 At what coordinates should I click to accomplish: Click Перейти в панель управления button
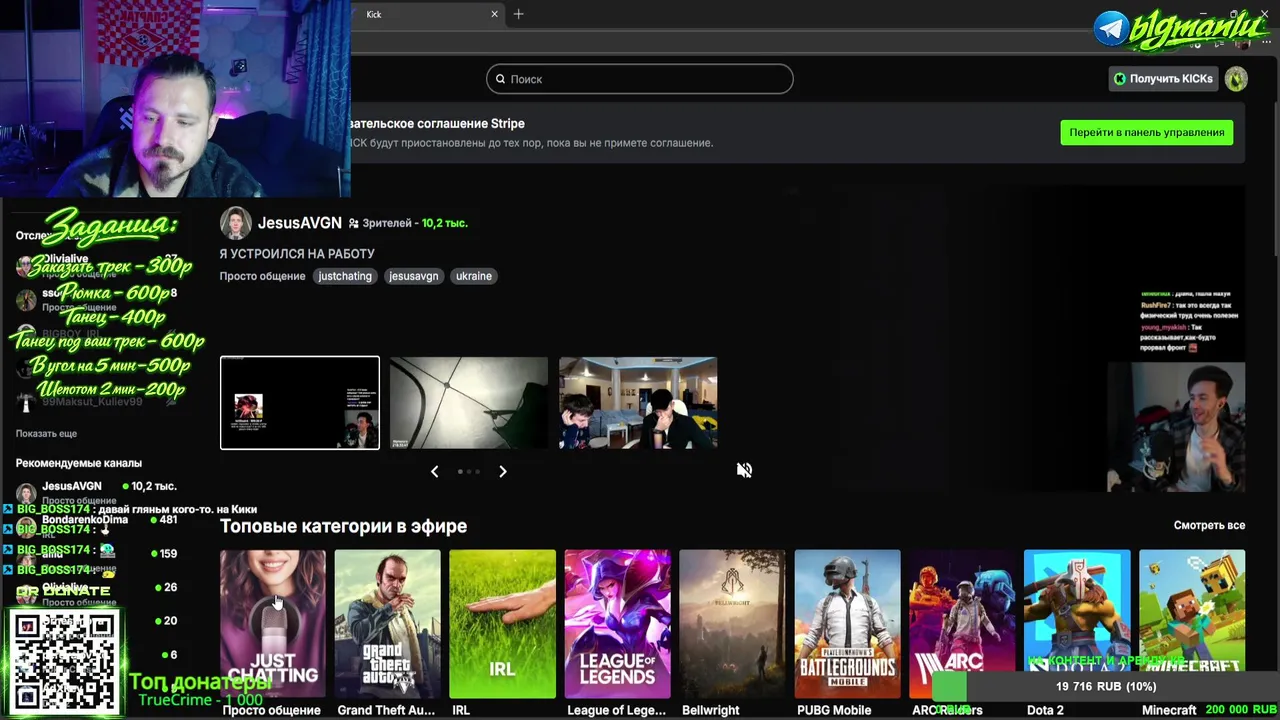[1147, 132]
